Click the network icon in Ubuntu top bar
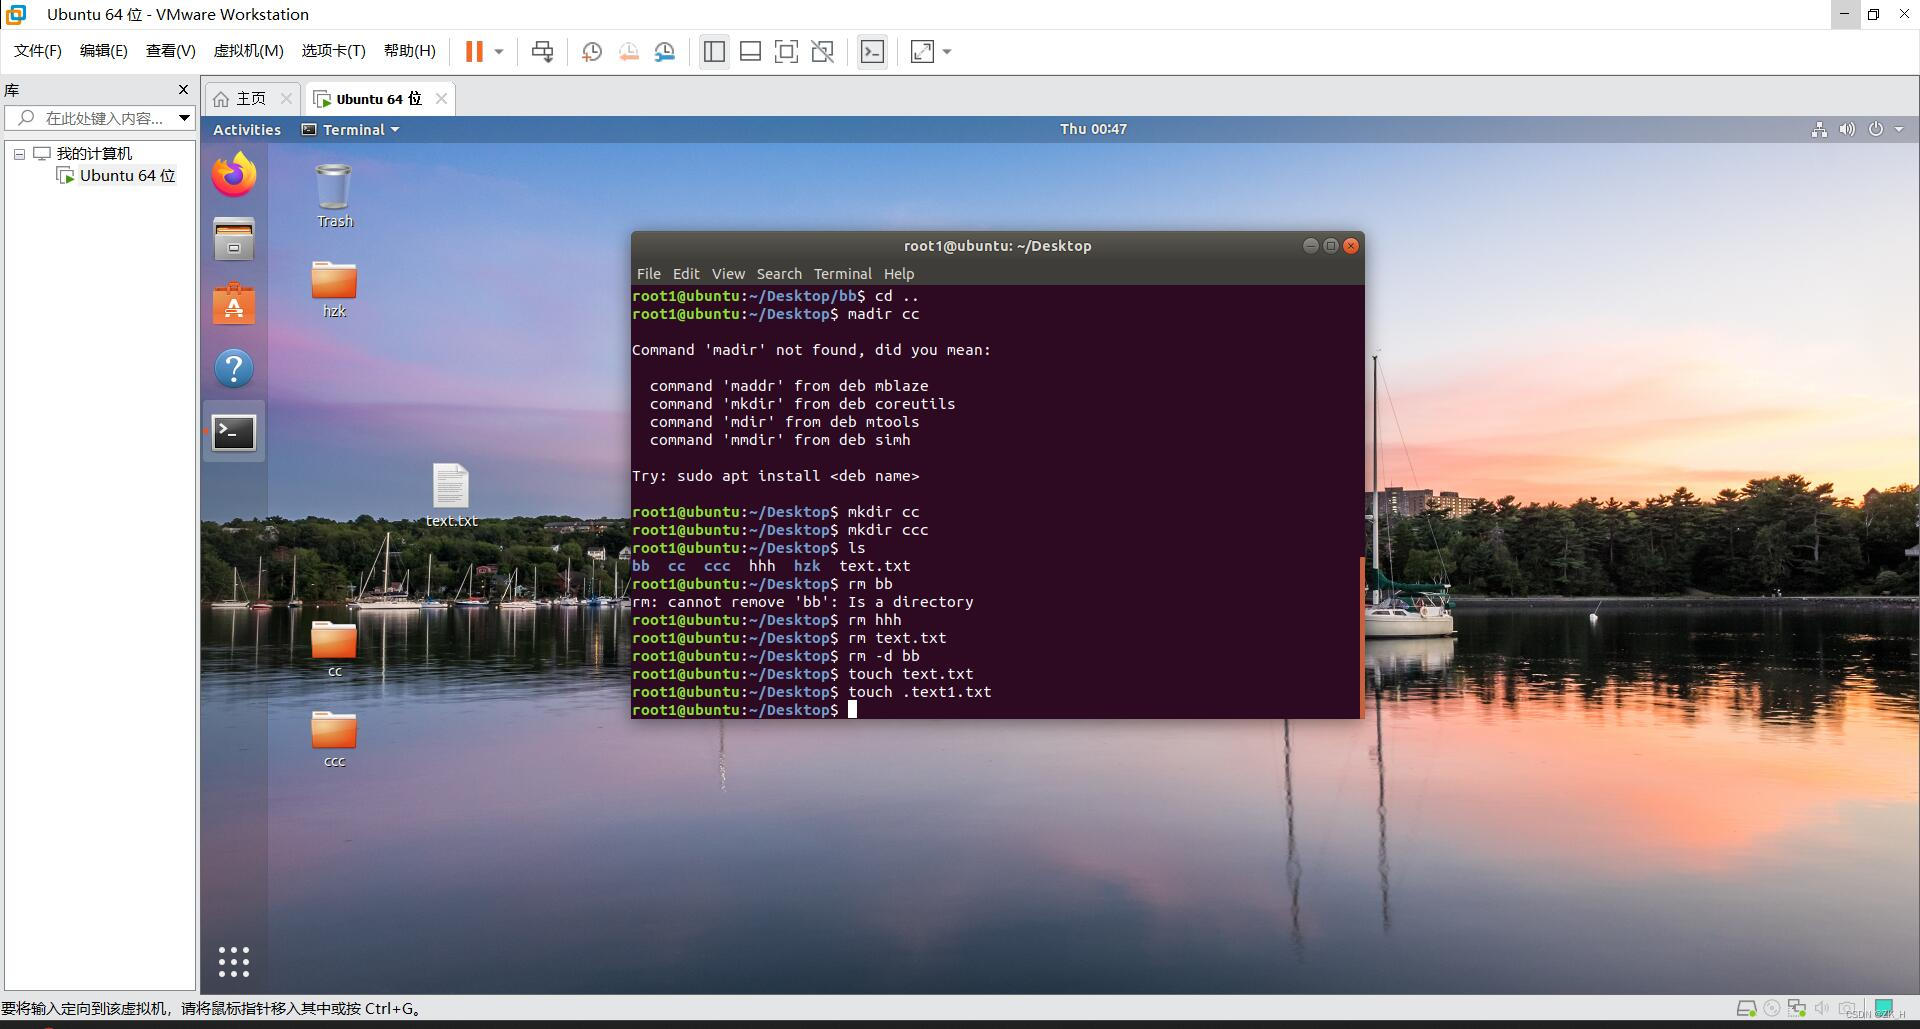Screen dimensions: 1920x1029 [x=1819, y=129]
